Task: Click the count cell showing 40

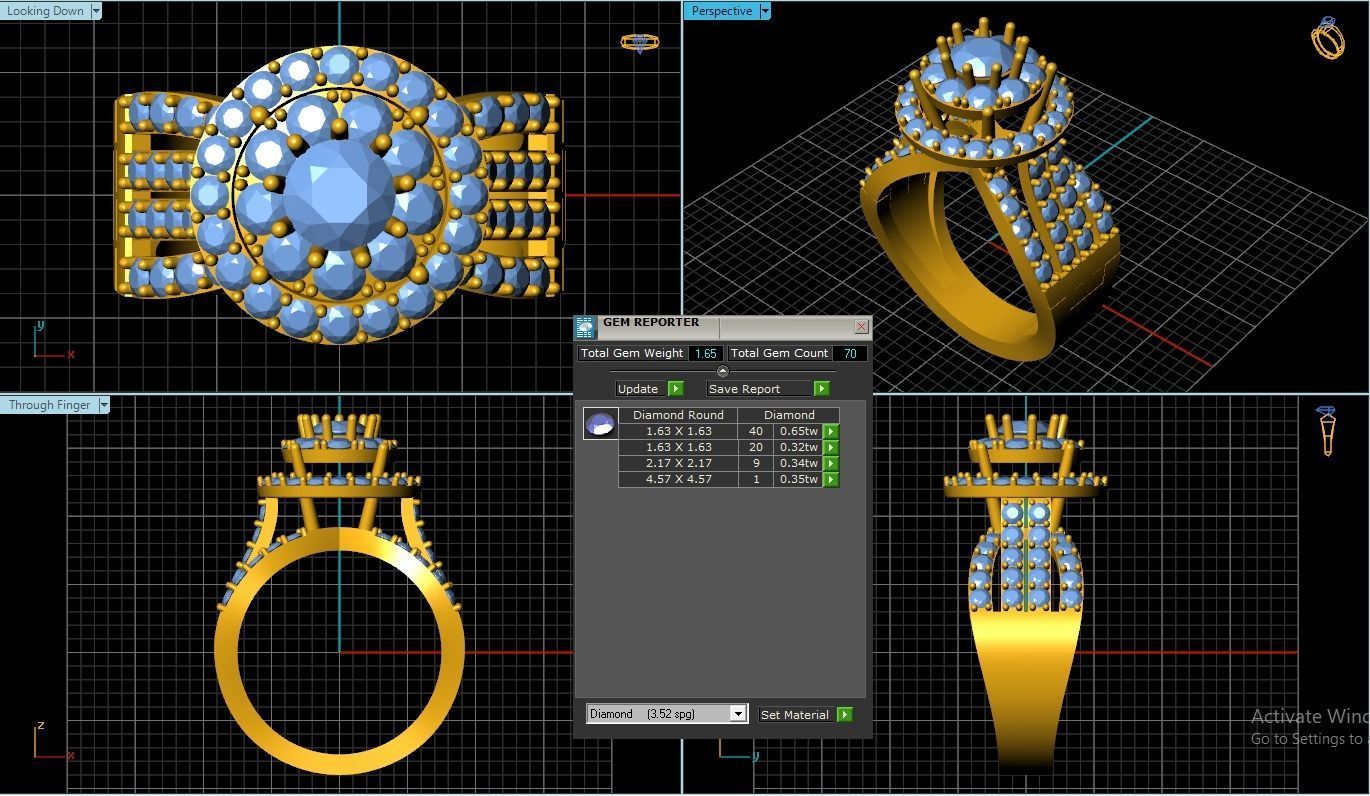Action: point(756,431)
